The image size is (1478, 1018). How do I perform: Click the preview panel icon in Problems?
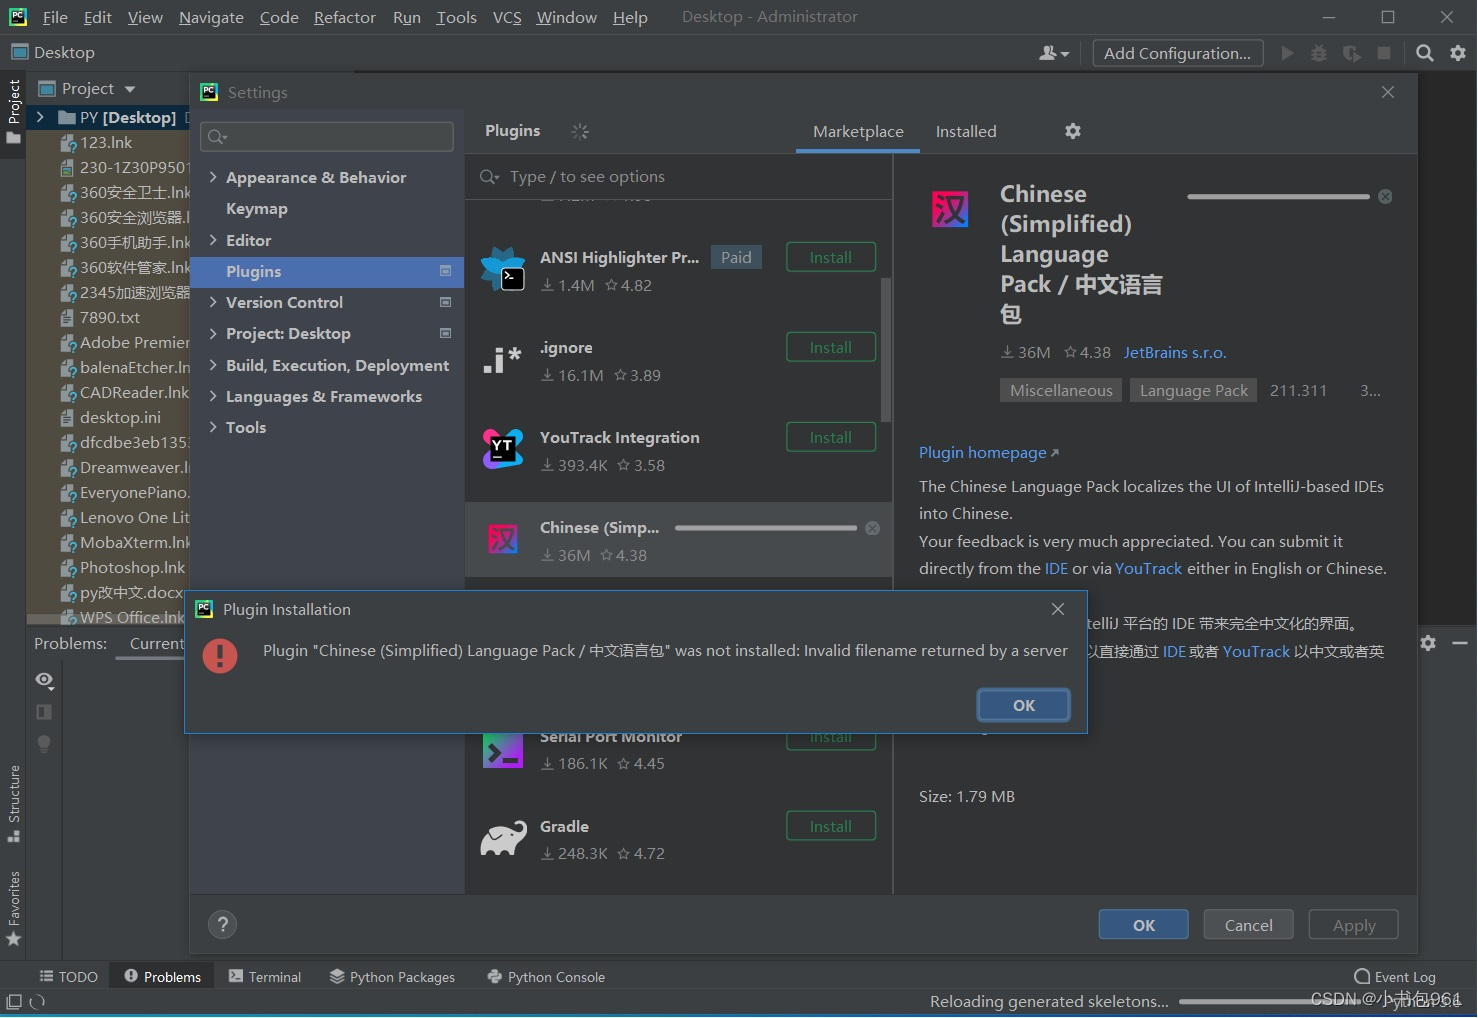click(44, 712)
